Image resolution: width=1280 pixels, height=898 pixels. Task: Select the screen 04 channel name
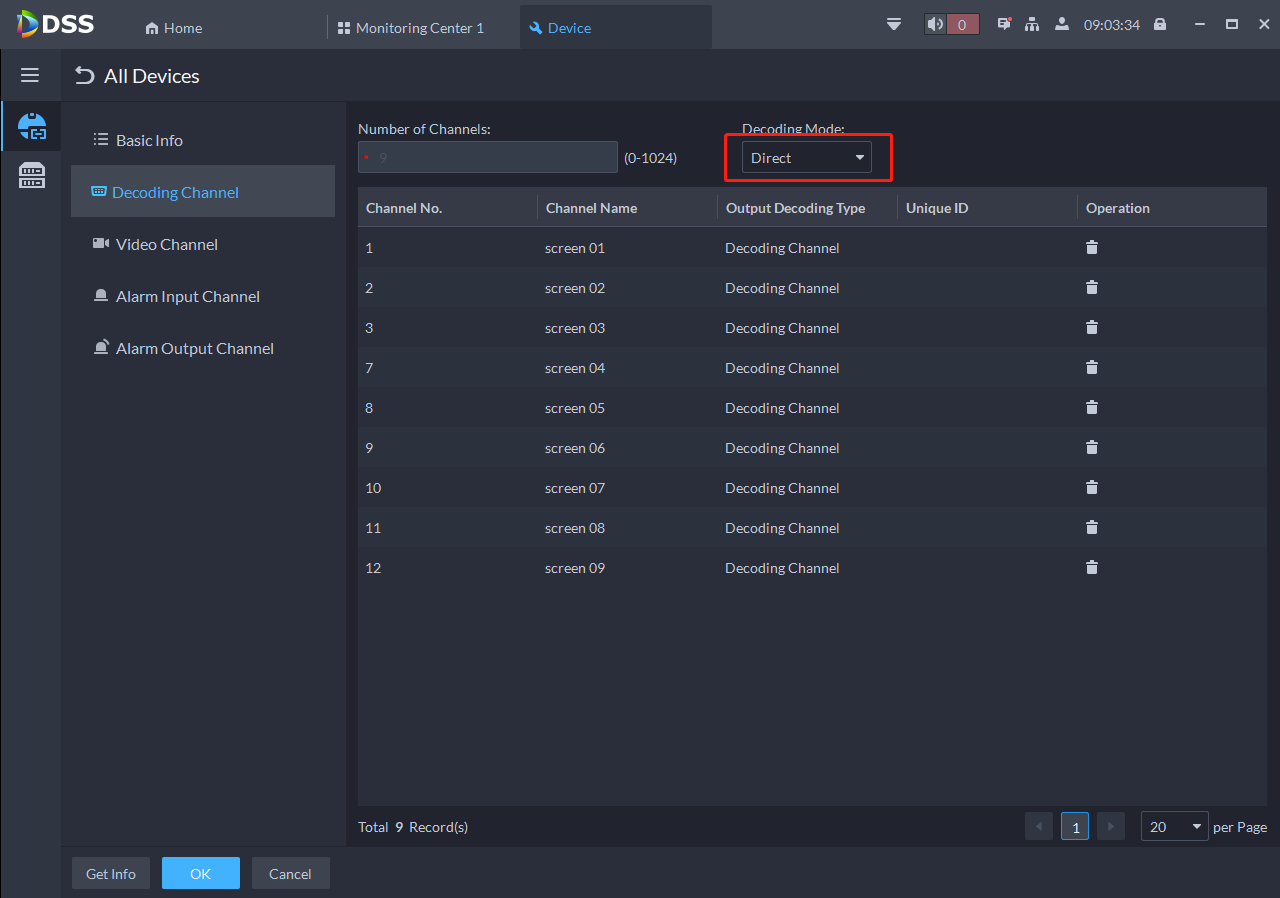tap(575, 368)
